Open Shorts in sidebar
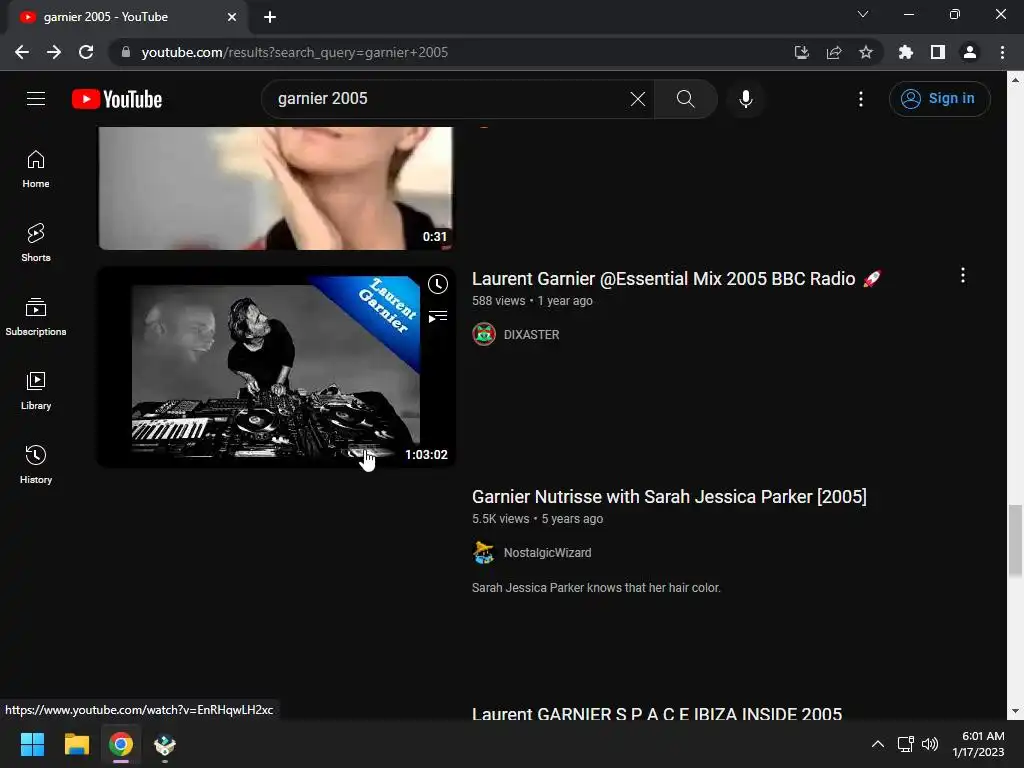The image size is (1024, 768). [x=36, y=243]
